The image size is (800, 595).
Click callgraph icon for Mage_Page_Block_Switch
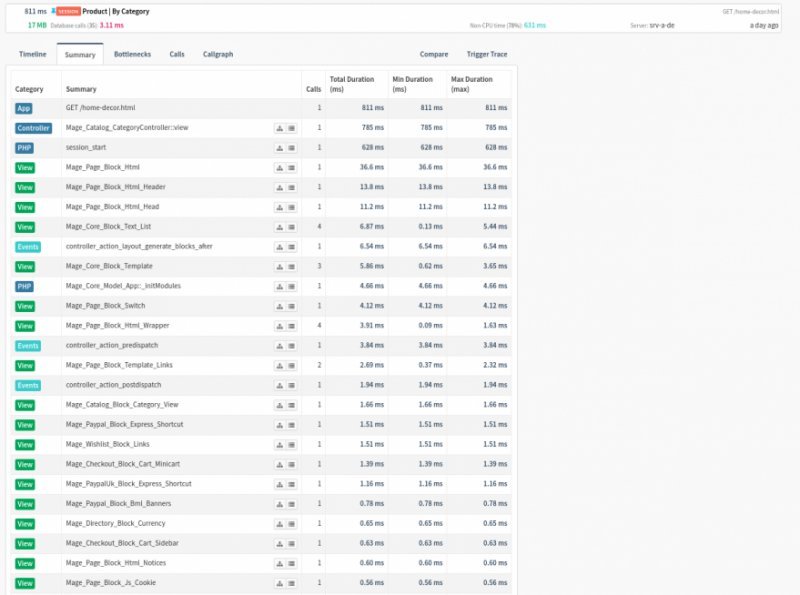(x=279, y=306)
